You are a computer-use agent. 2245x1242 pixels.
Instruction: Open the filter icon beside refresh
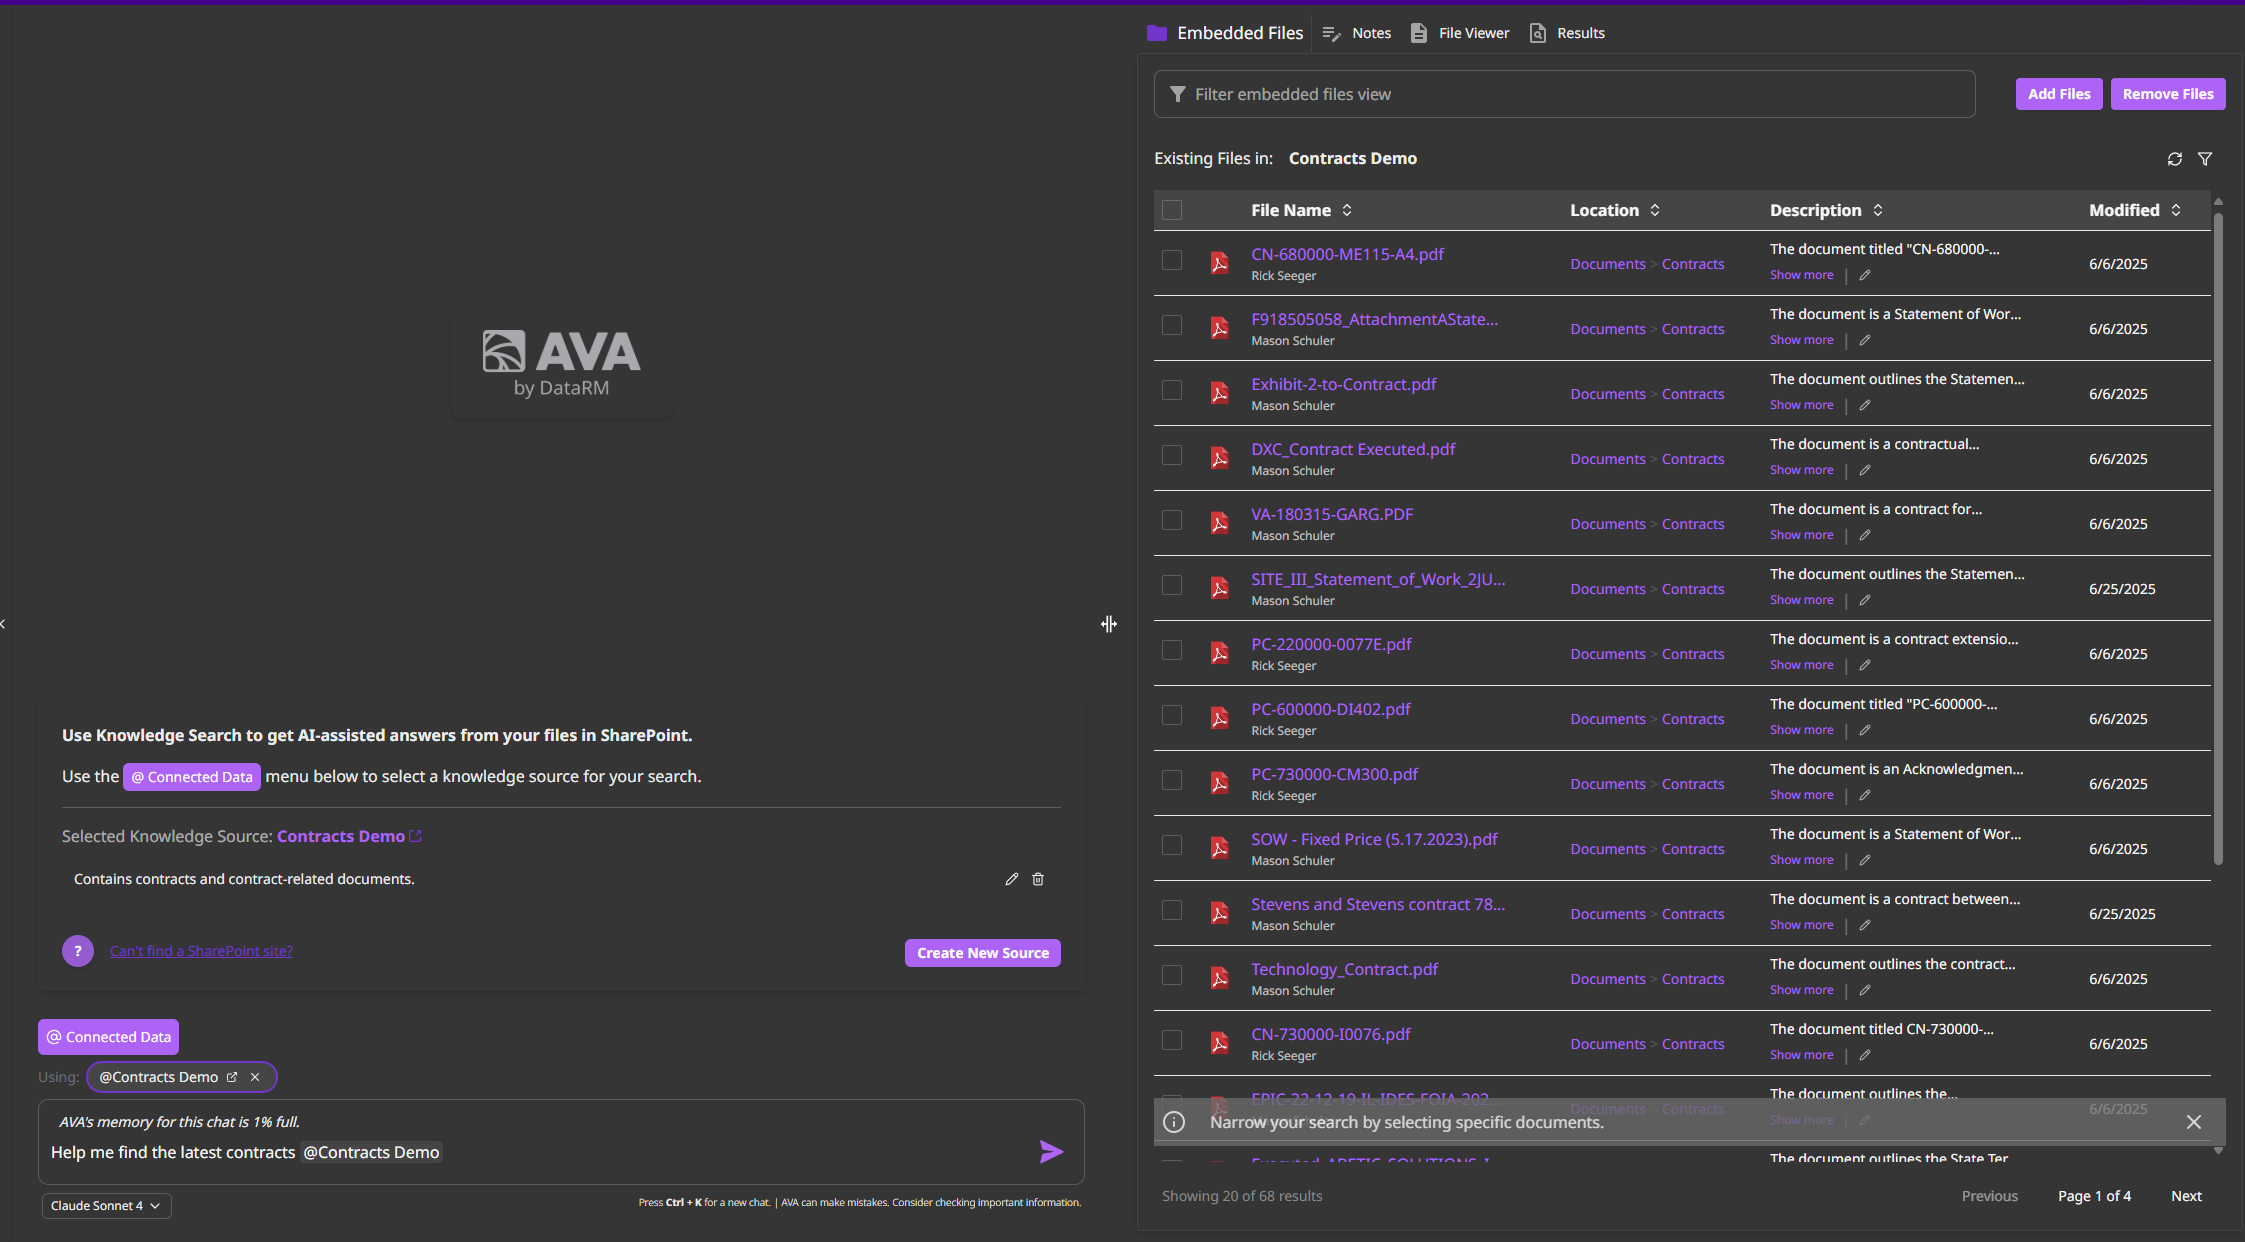tap(2206, 158)
